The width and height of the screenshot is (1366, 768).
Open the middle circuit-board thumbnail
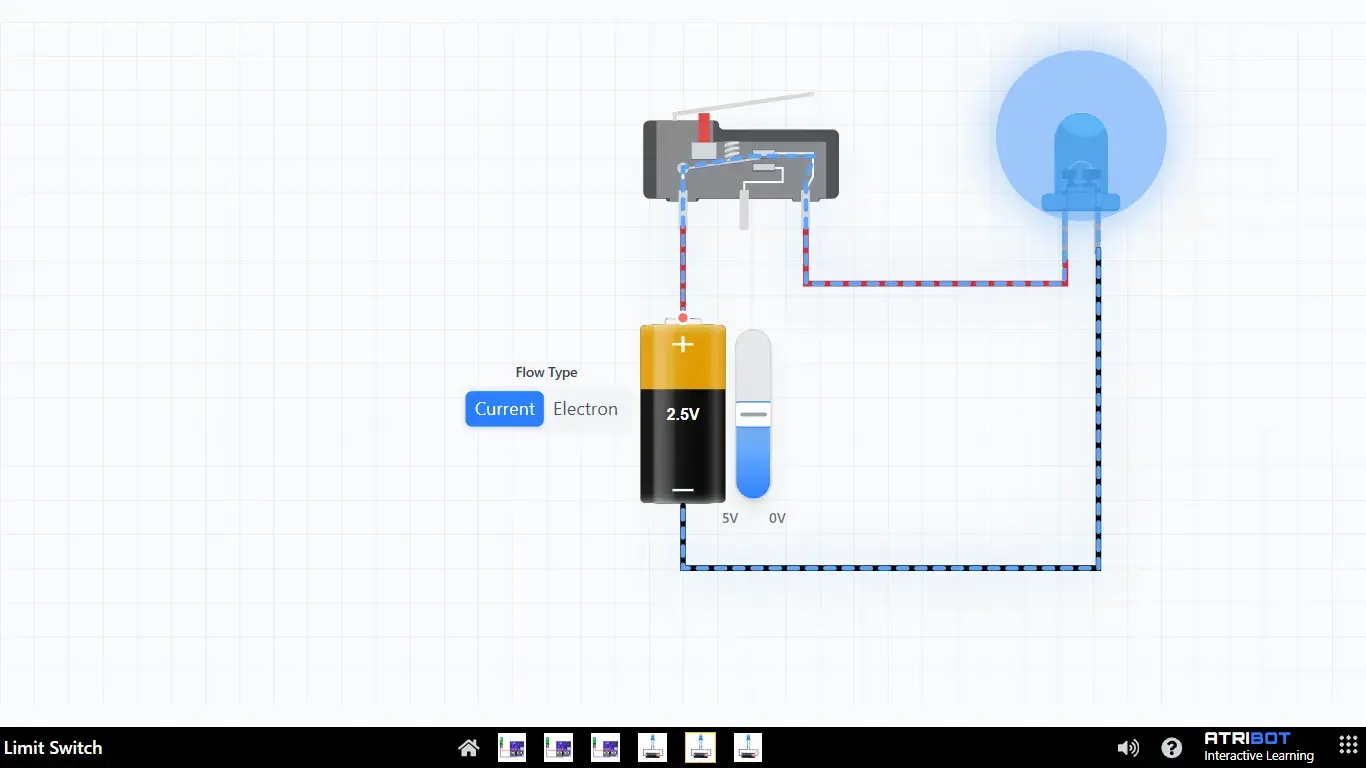tap(558, 747)
